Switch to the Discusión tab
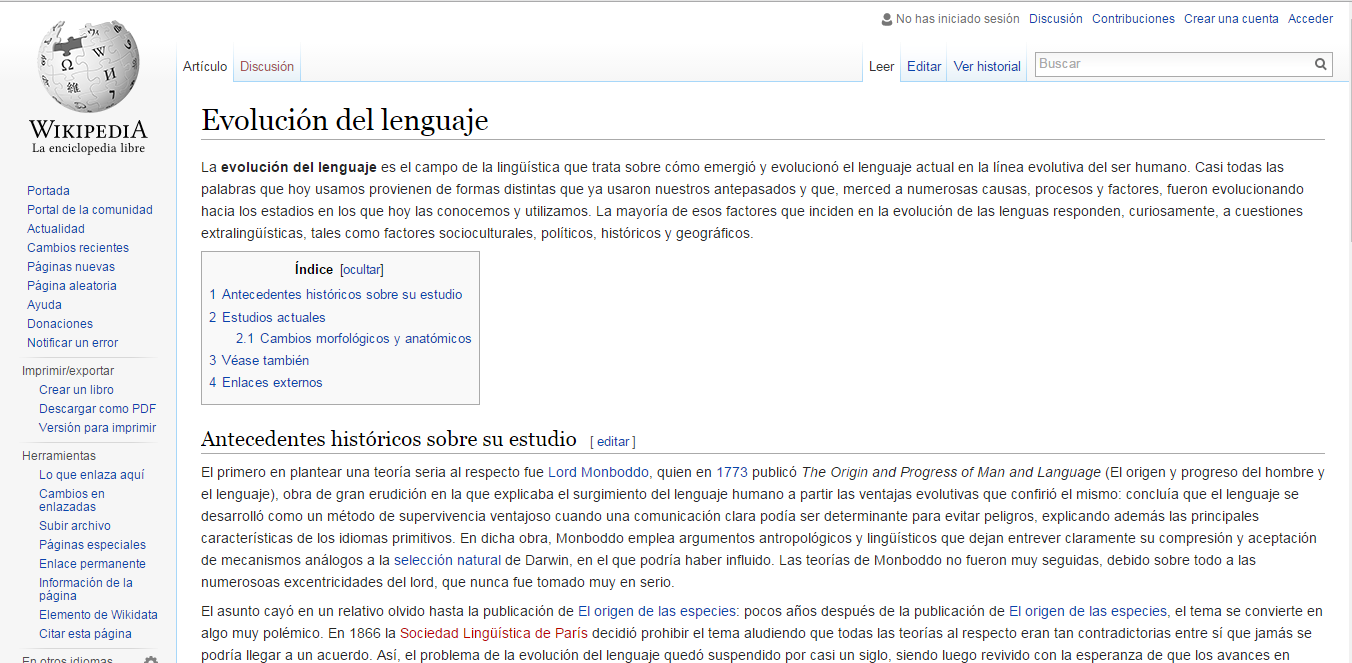This screenshot has width=1352, height=663. coord(267,67)
